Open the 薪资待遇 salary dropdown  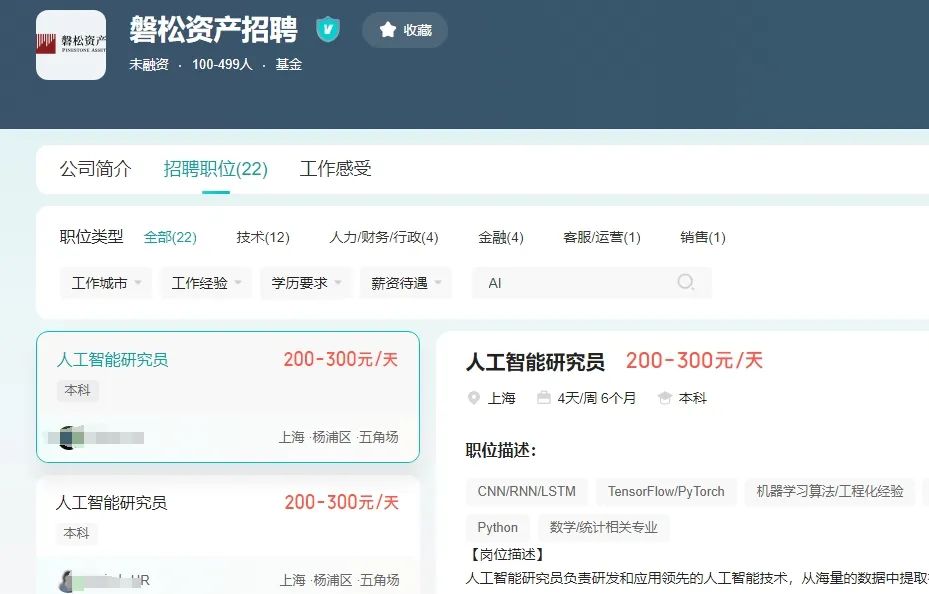click(406, 283)
